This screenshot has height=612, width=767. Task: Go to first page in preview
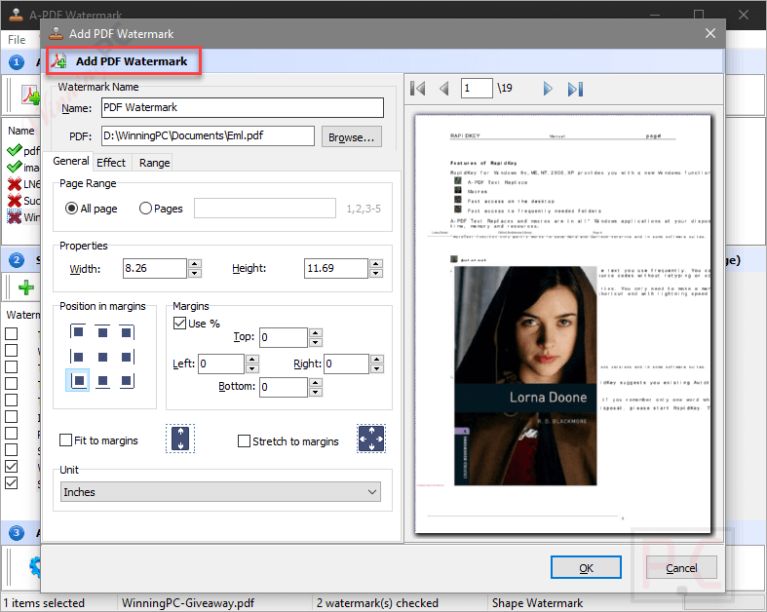(x=417, y=89)
